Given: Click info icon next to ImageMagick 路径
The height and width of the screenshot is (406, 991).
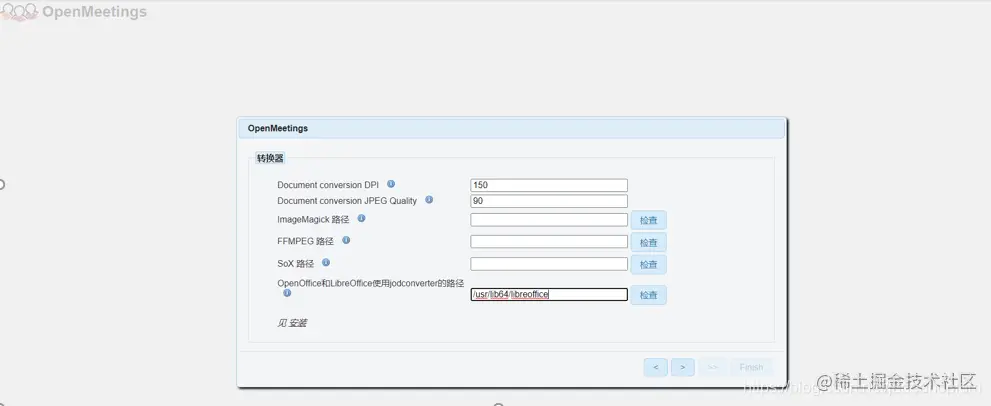Looking at the screenshot, I should pos(362,218).
